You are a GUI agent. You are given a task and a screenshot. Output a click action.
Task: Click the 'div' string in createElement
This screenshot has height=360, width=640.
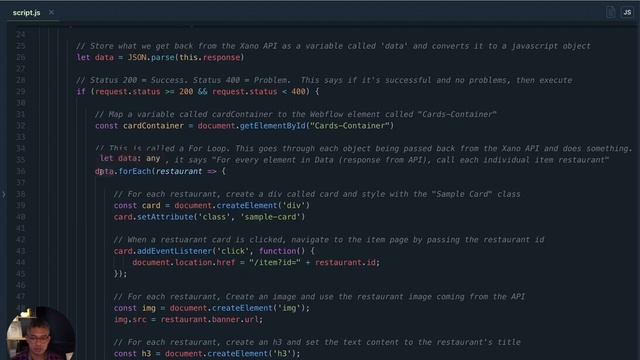coord(293,206)
